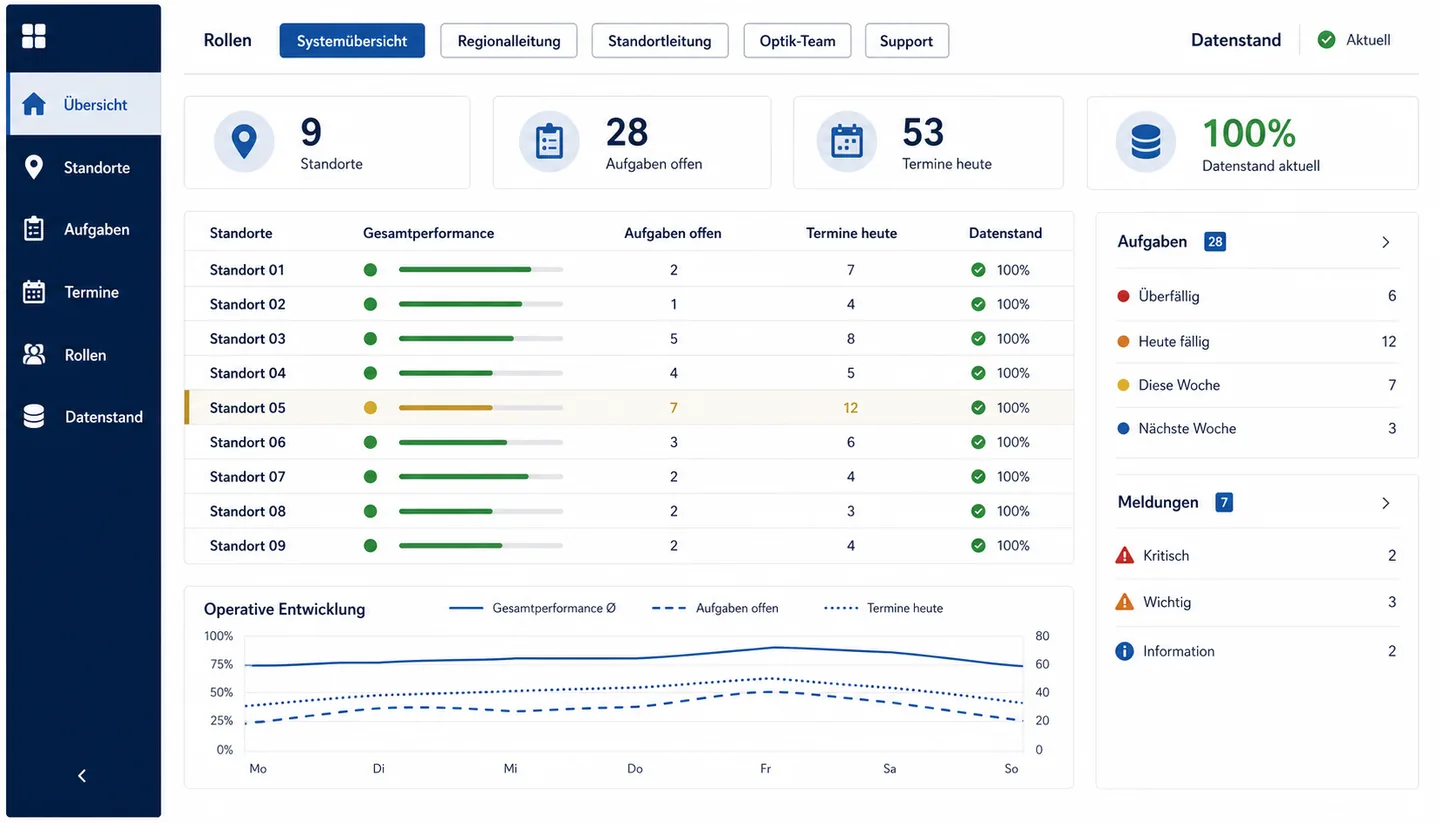Open the Standort 02 row
The width and height of the screenshot is (1440, 823).
(x=629, y=304)
